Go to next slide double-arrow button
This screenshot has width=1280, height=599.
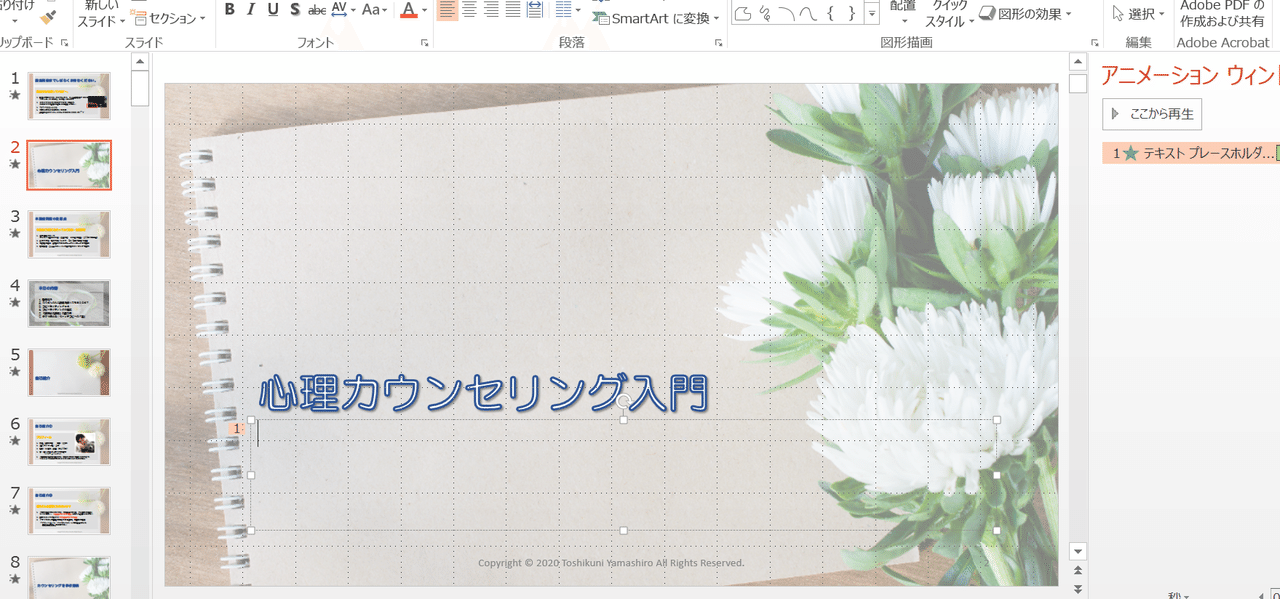tap(1077, 589)
